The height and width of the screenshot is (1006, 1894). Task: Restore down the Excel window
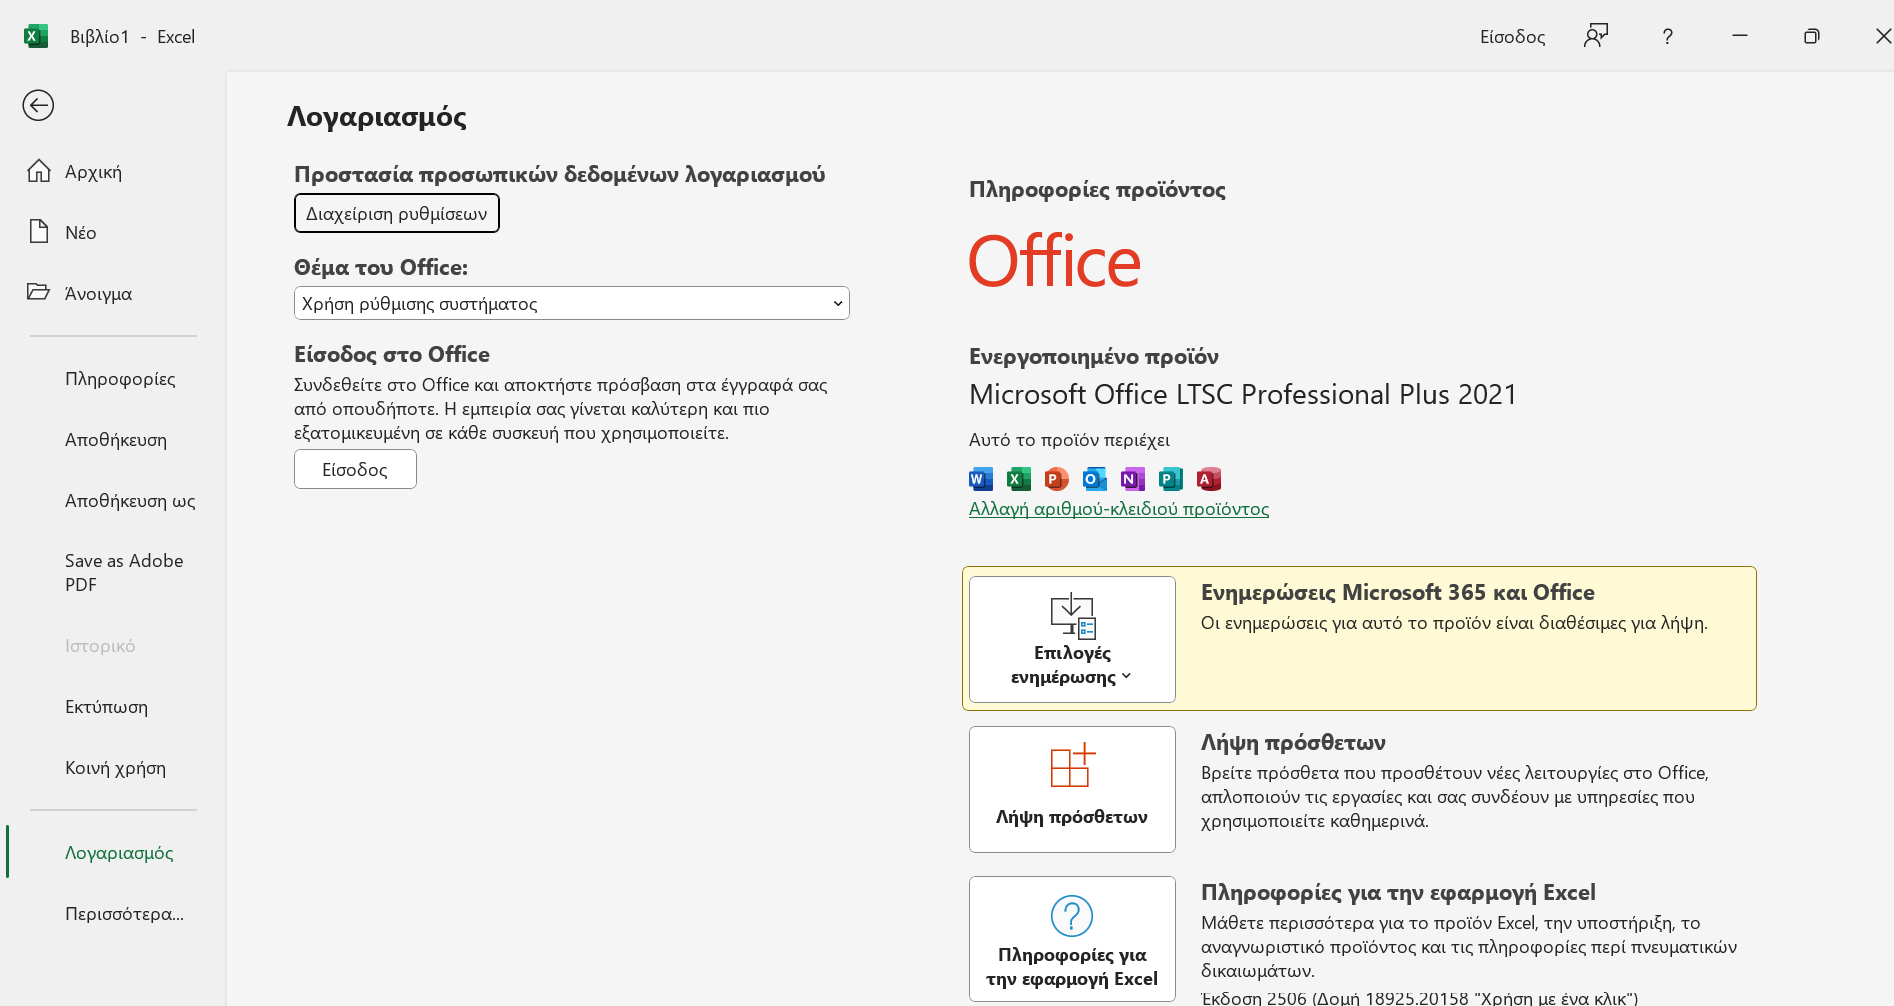[x=1811, y=36]
